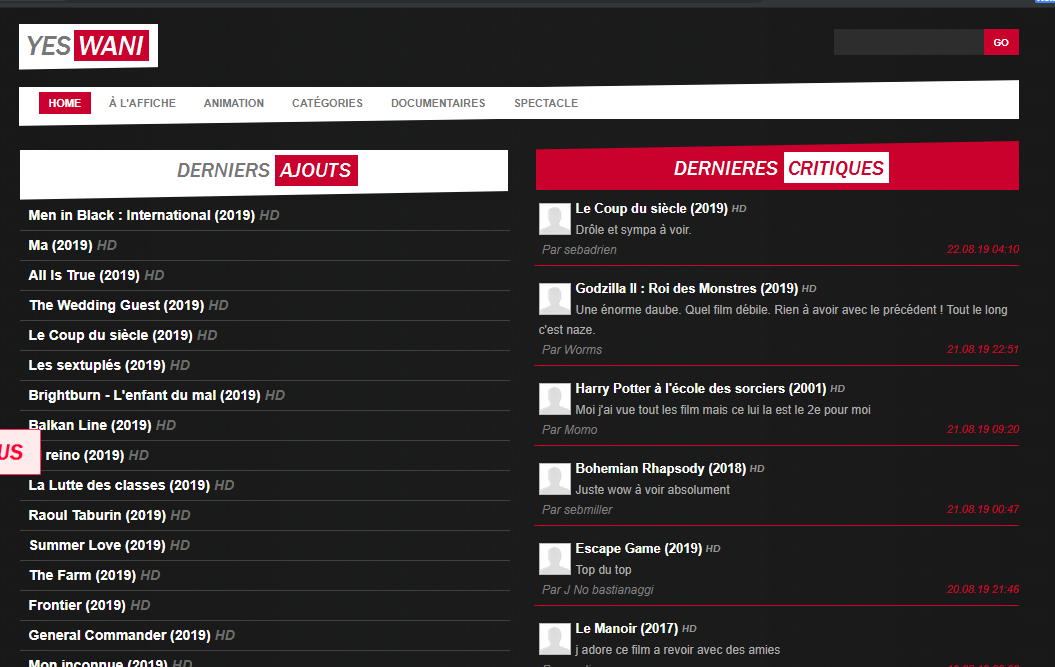Select the HOME menu item

pos(65,103)
